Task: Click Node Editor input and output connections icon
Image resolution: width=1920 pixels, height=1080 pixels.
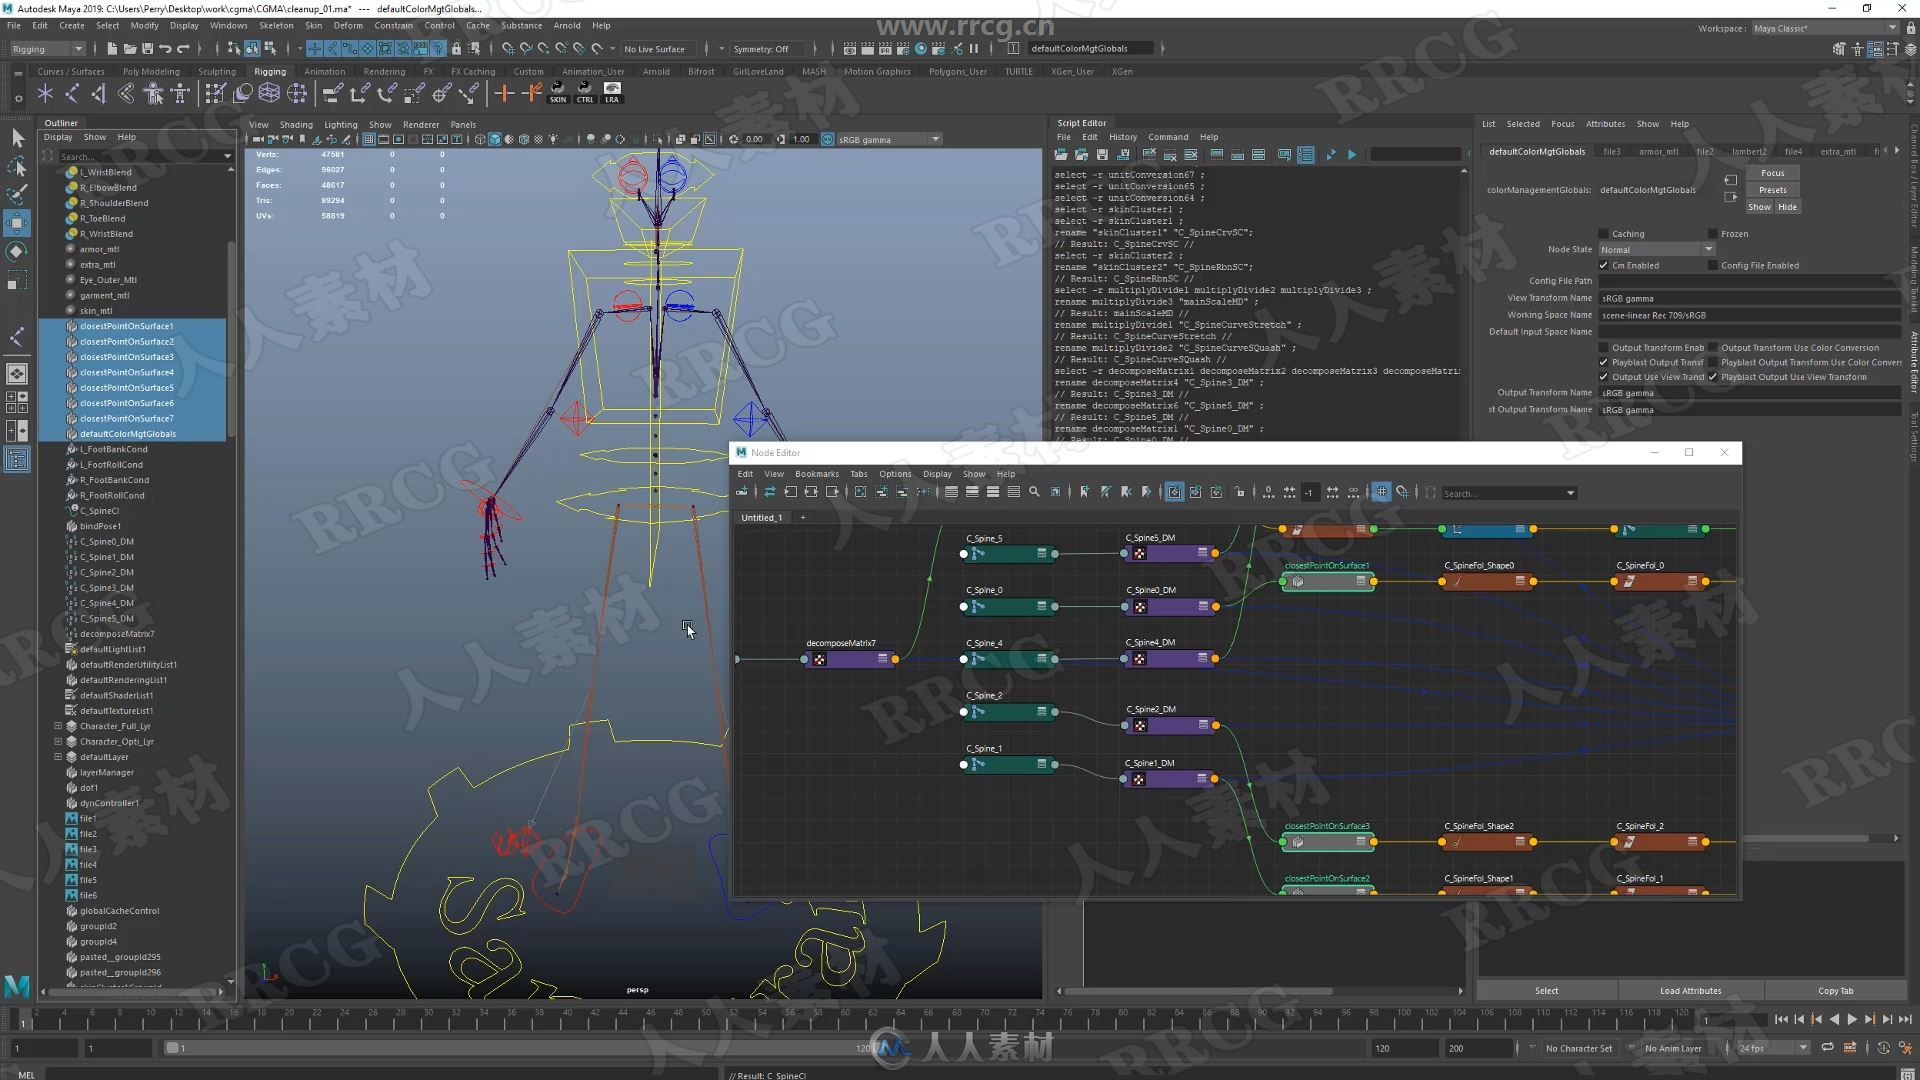Action: coord(811,492)
